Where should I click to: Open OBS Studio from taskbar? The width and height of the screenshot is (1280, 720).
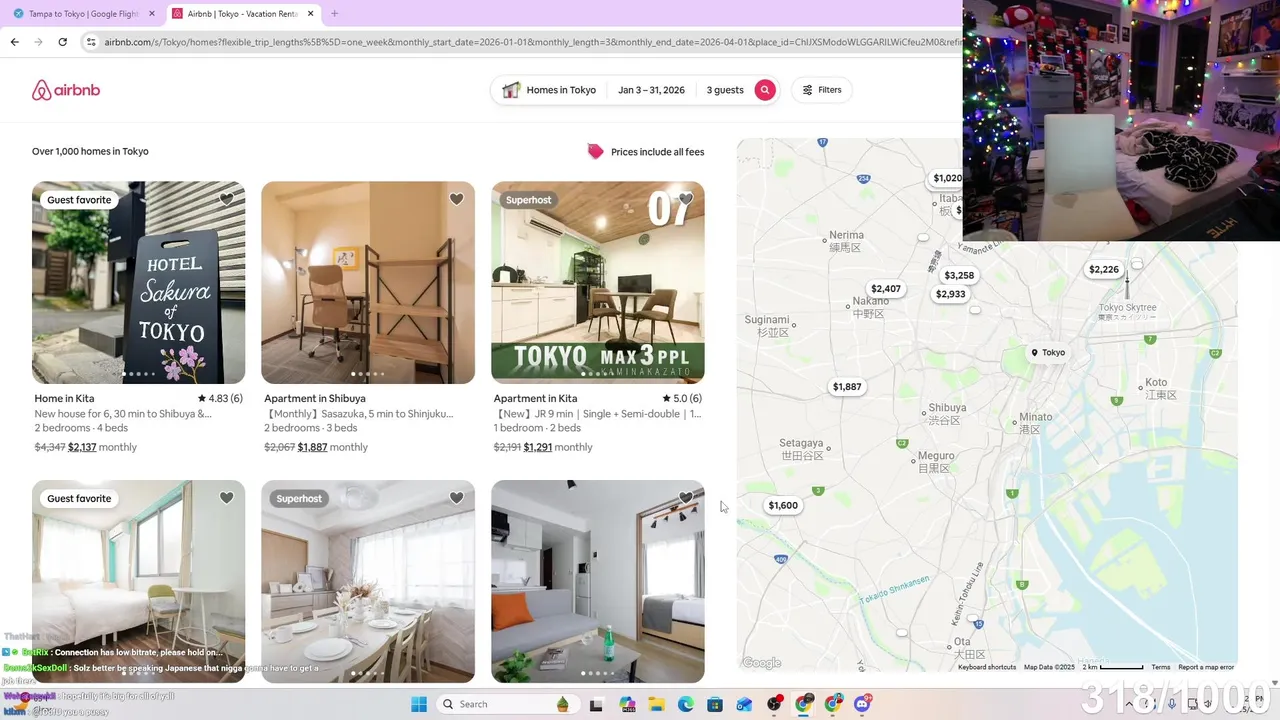pyautogui.click(x=775, y=704)
